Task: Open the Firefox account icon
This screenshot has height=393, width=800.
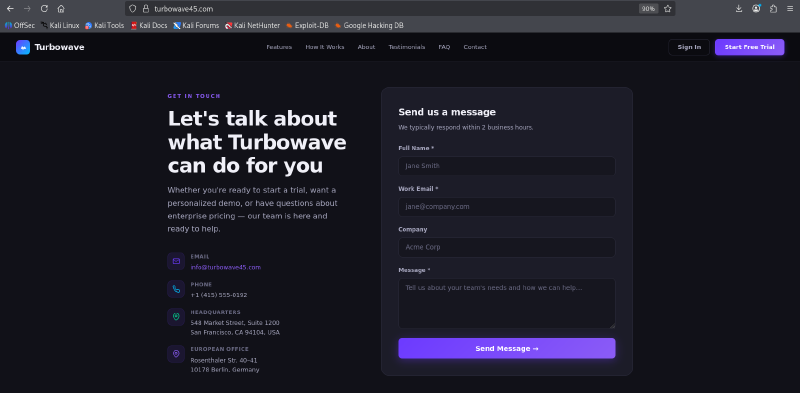Action: point(756,9)
